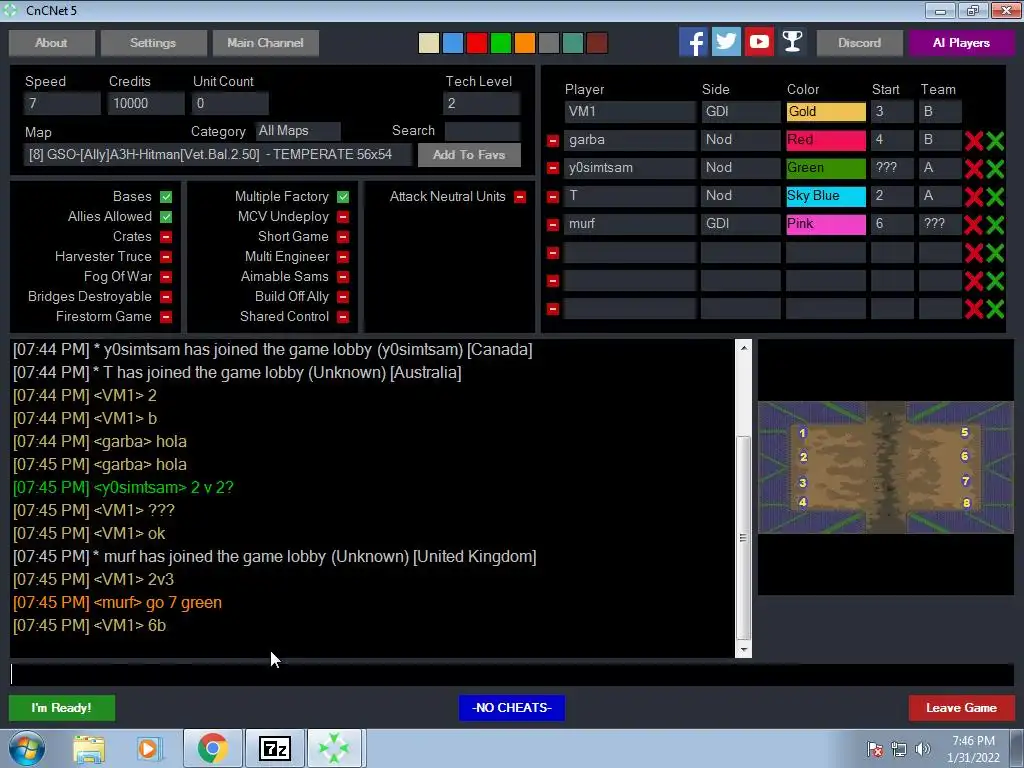The width and height of the screenshot is (1024, 768).
Task: Go to Main Channel
Action: (x=265, y=42)
